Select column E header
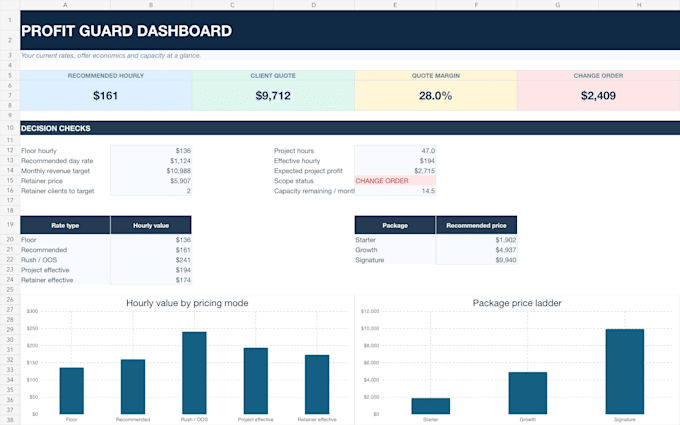Screen dimensions: 680x425 395,5
